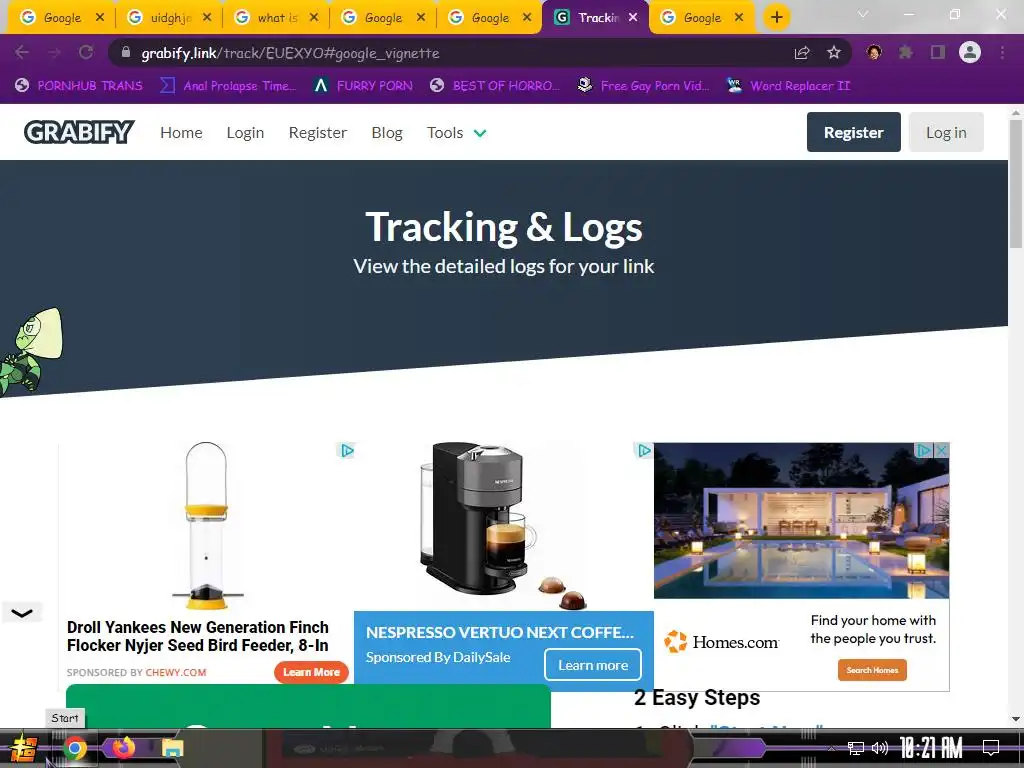
Task: Click the volume speaker tray icon
Action: (880, 748)
